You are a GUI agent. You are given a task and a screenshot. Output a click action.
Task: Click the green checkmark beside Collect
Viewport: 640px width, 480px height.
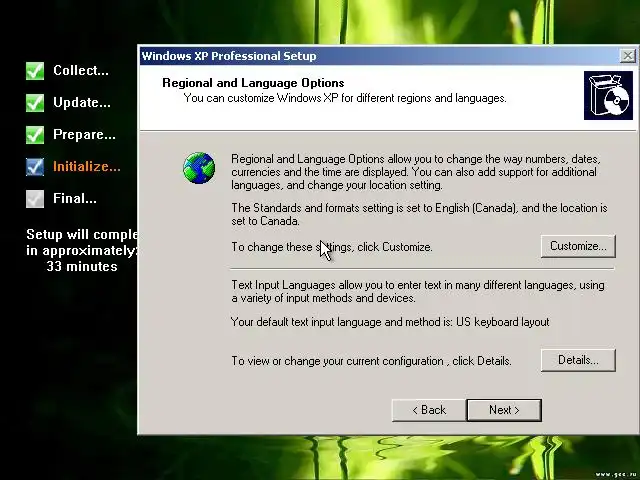coord(35,71)
